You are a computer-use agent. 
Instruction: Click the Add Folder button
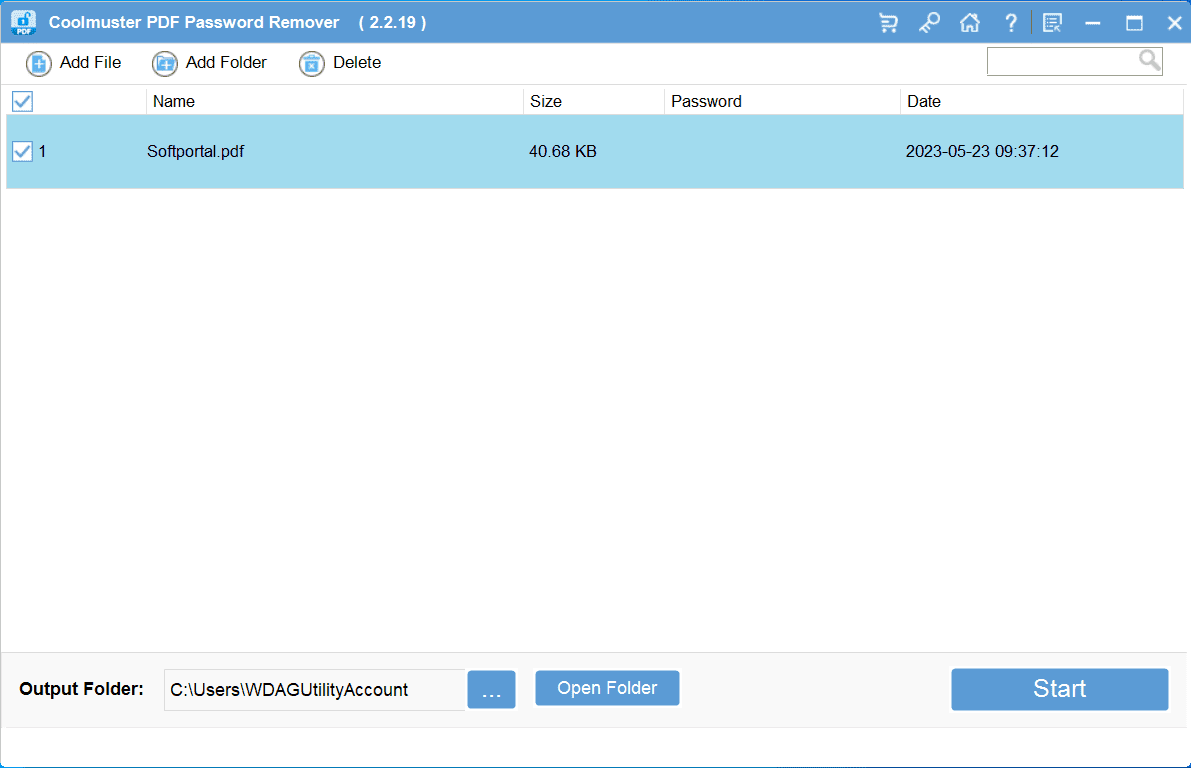pyautogui.click(x=210, y=63)
